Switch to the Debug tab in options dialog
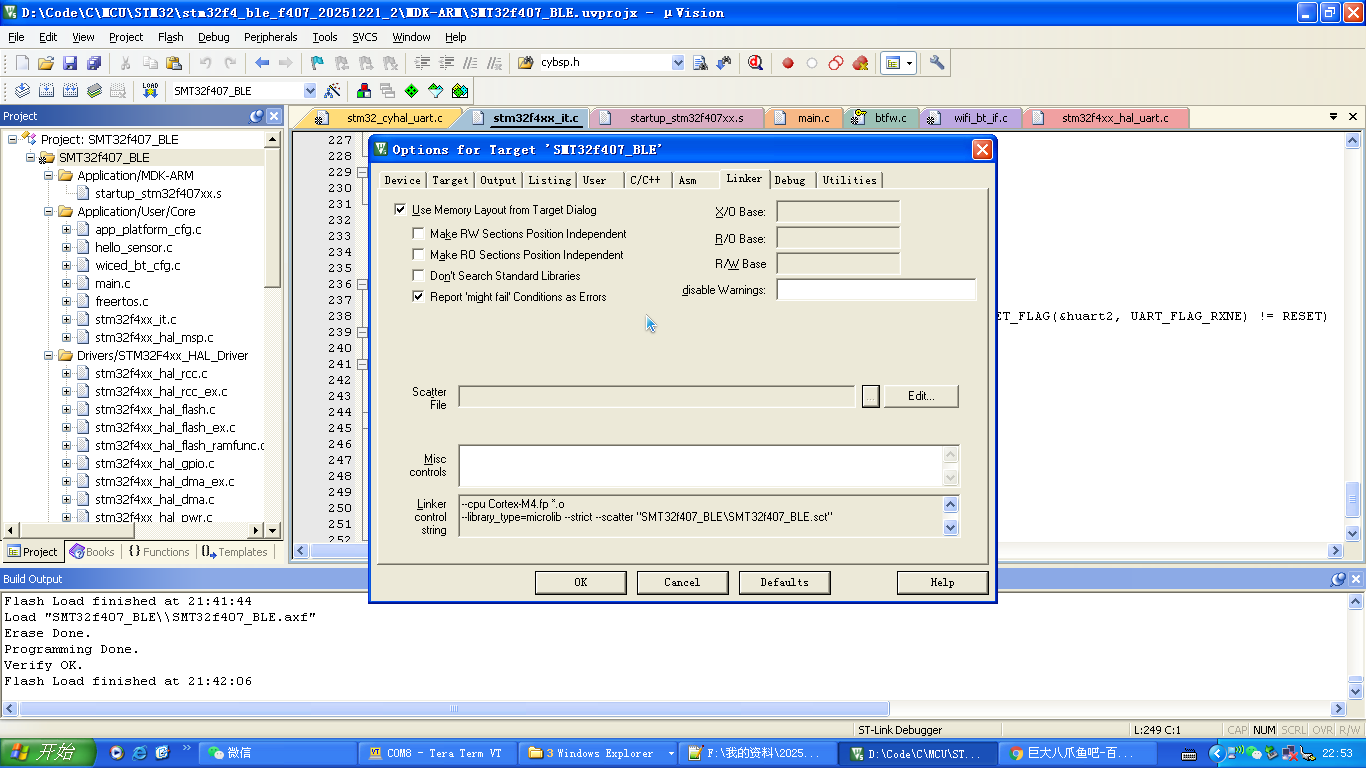The height and width of the screenshot is (768, 1366). 789,180
